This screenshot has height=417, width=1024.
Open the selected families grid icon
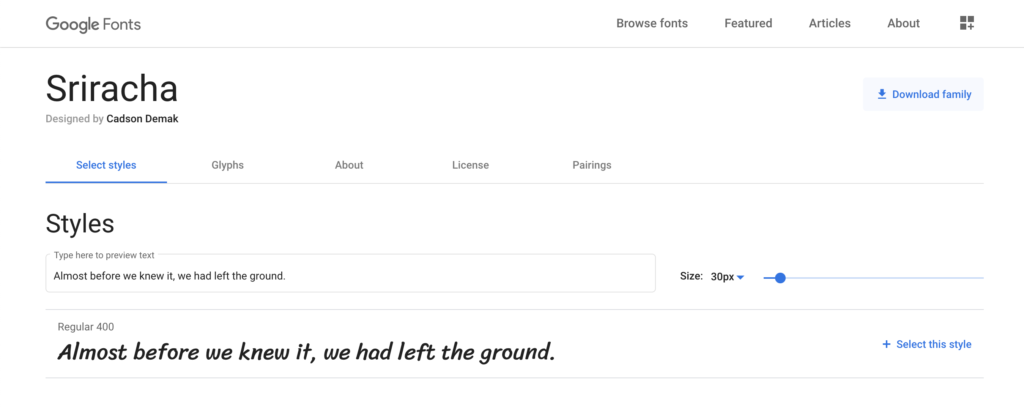(967, 23)
